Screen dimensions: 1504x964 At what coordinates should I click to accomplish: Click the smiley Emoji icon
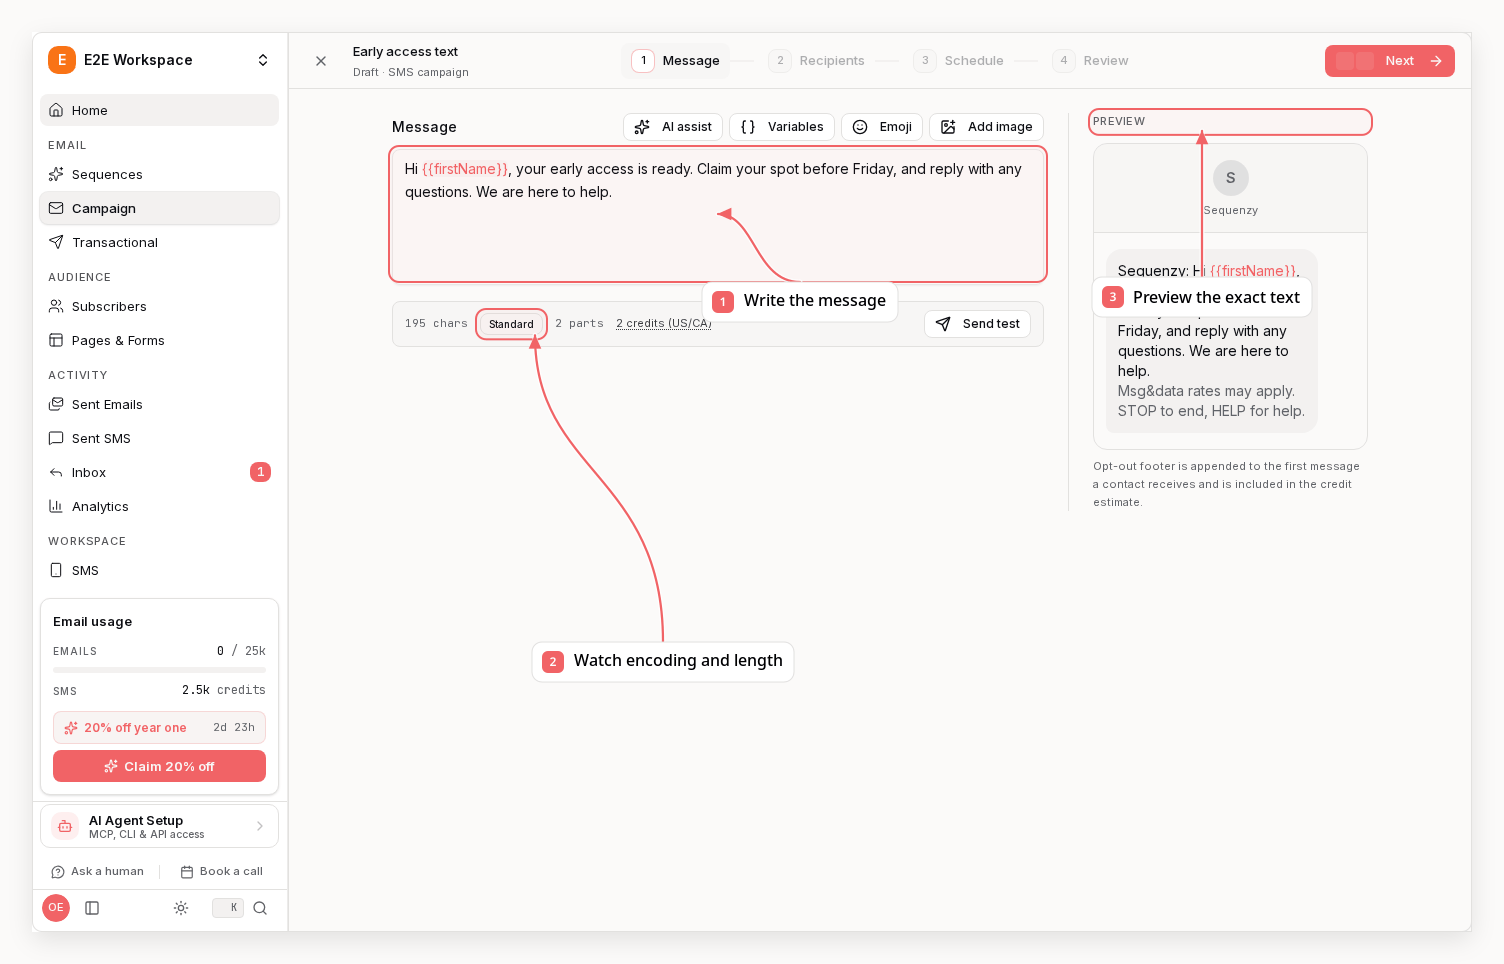pyautogui.click(x=860, y=127)
